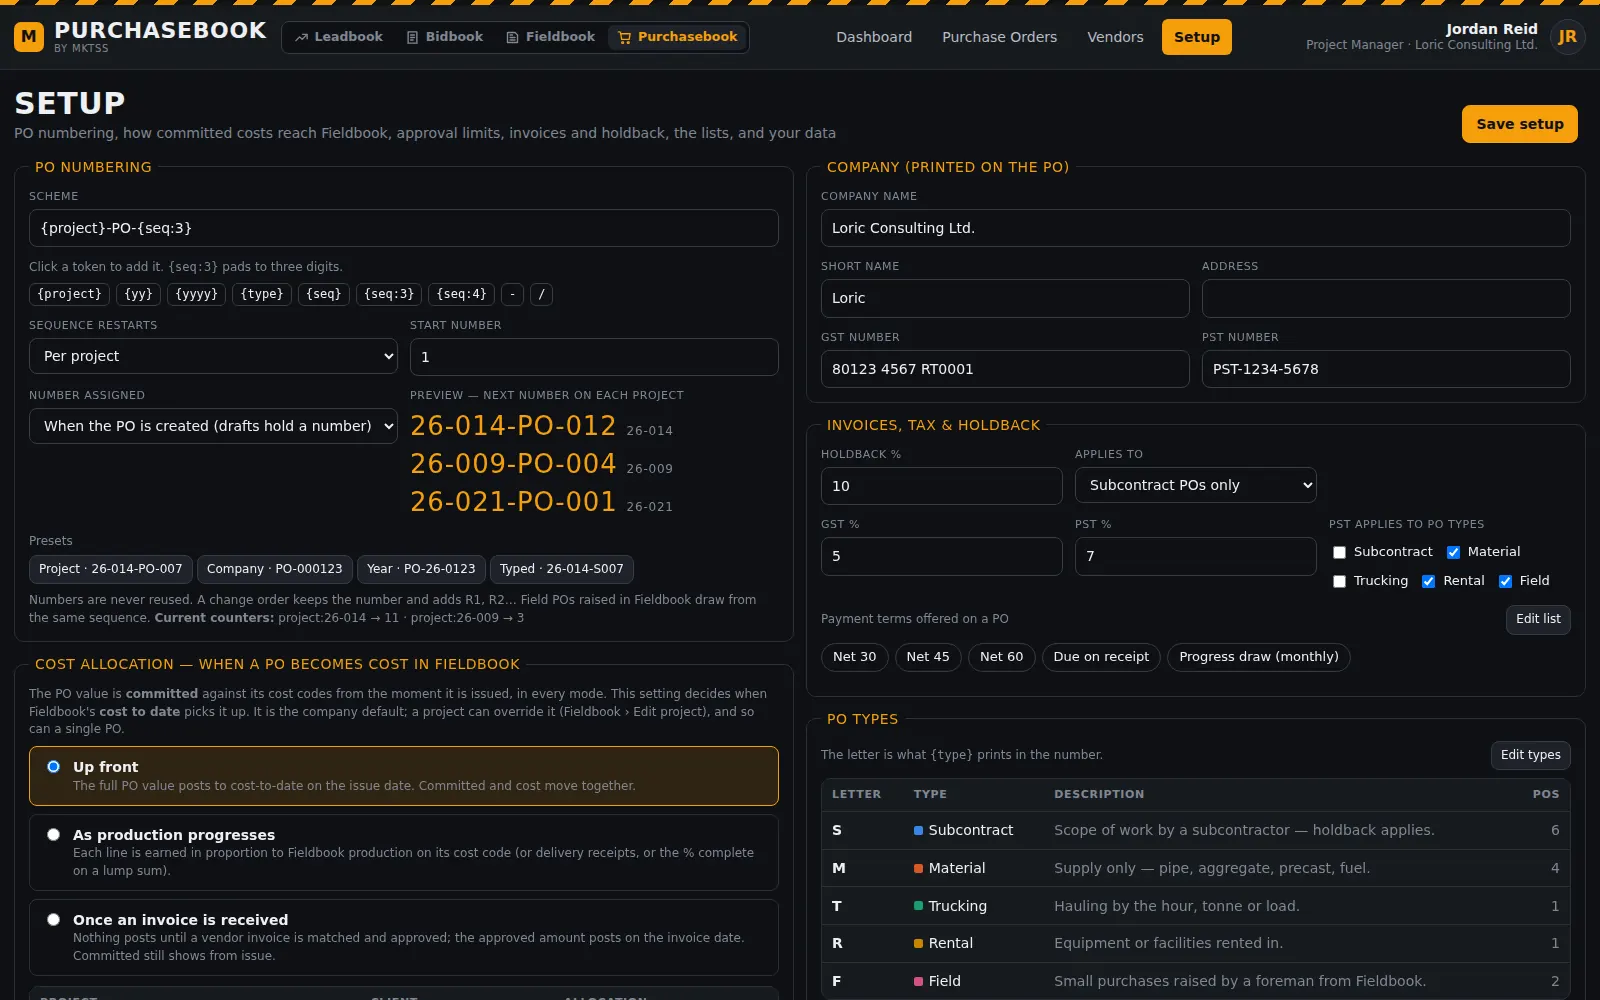Check the Trucking PST checkbox
This screenshot has height=1000, width=1600.
coord(1339,581)
